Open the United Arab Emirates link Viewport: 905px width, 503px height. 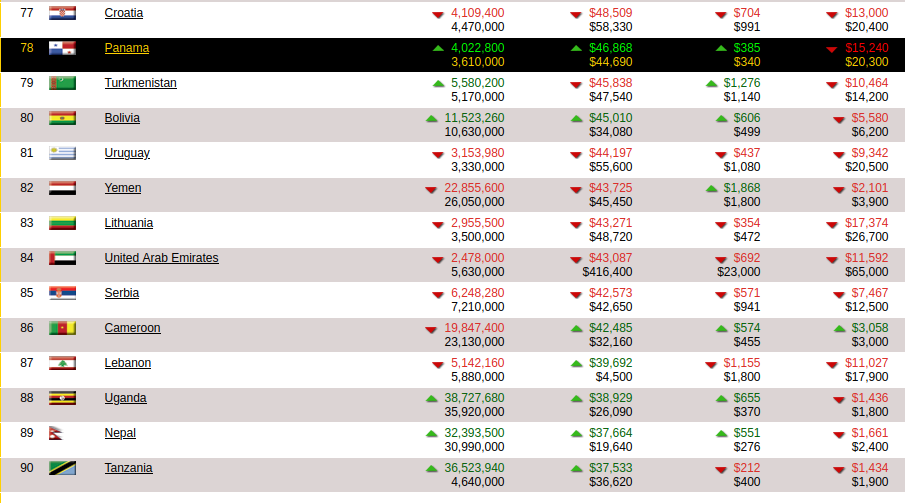click(x=161, y=258)
